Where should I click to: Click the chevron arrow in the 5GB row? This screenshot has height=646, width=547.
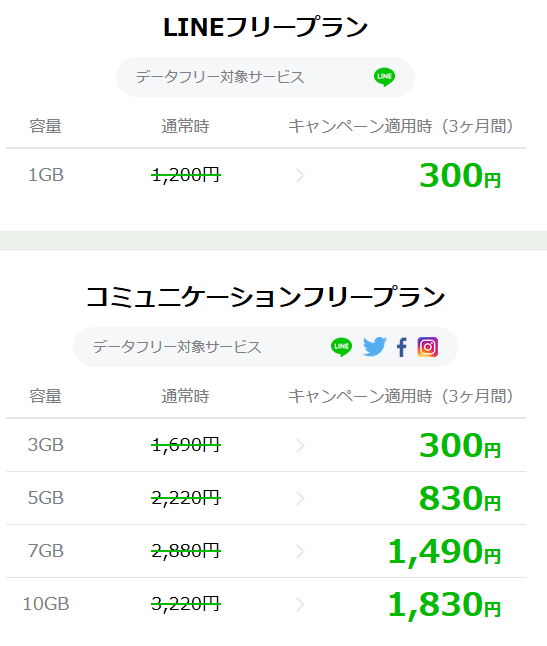point(300,499)
